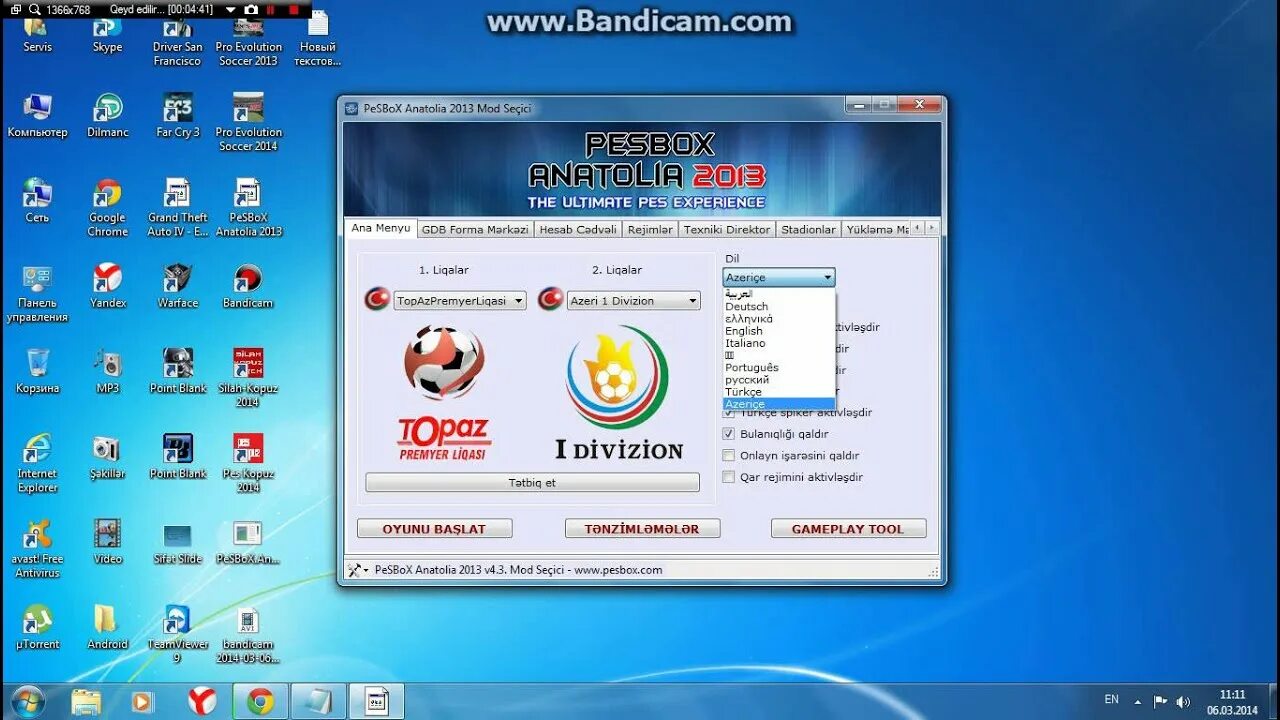Open the Rejimlər tab
Screen dimensions: 1280x720
(650, 229)
